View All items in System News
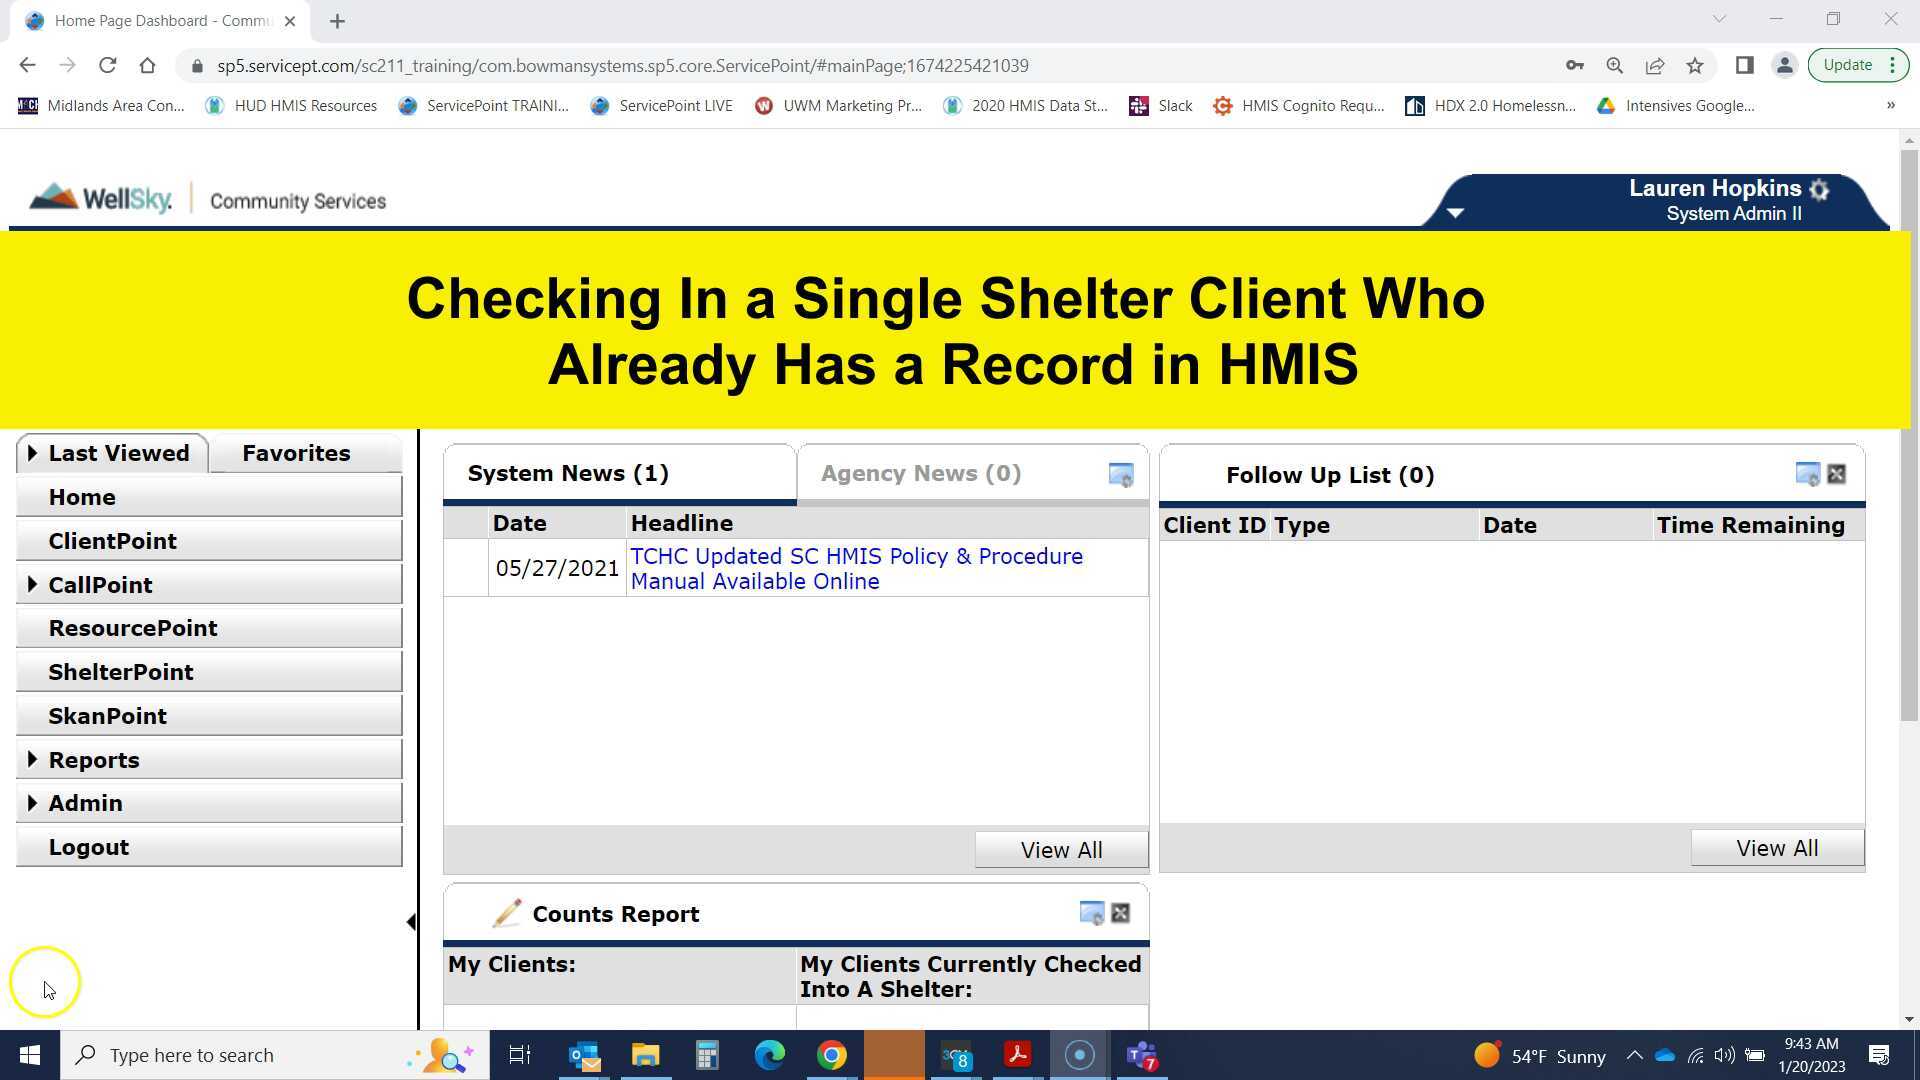The height and width of the screenshot is (1080, 1920). point(1061,849)
